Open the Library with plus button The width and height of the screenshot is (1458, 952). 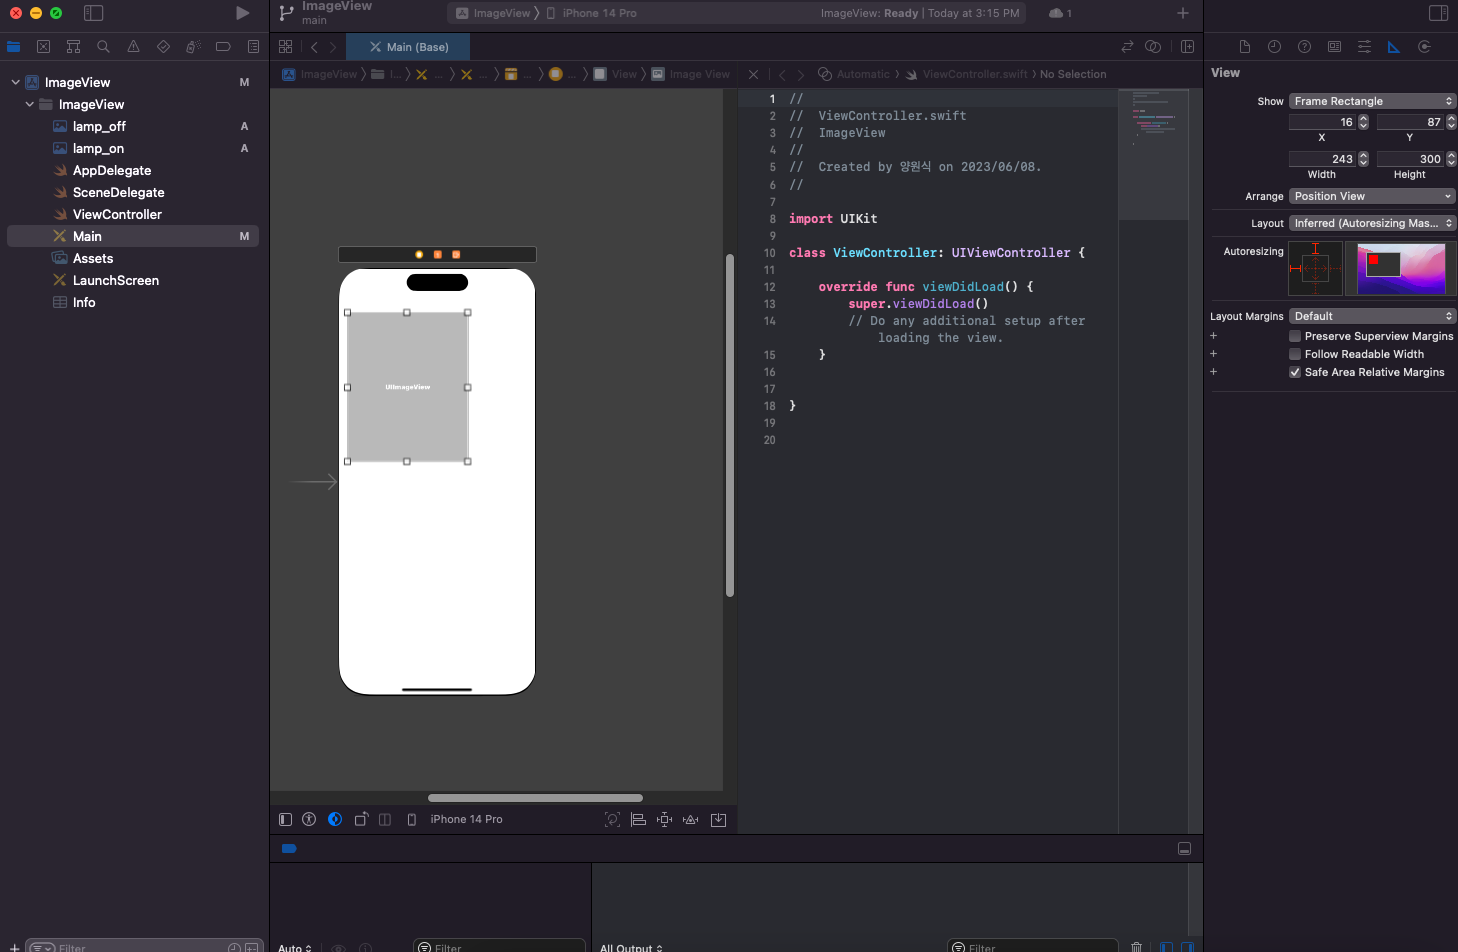coord(1183,13)
